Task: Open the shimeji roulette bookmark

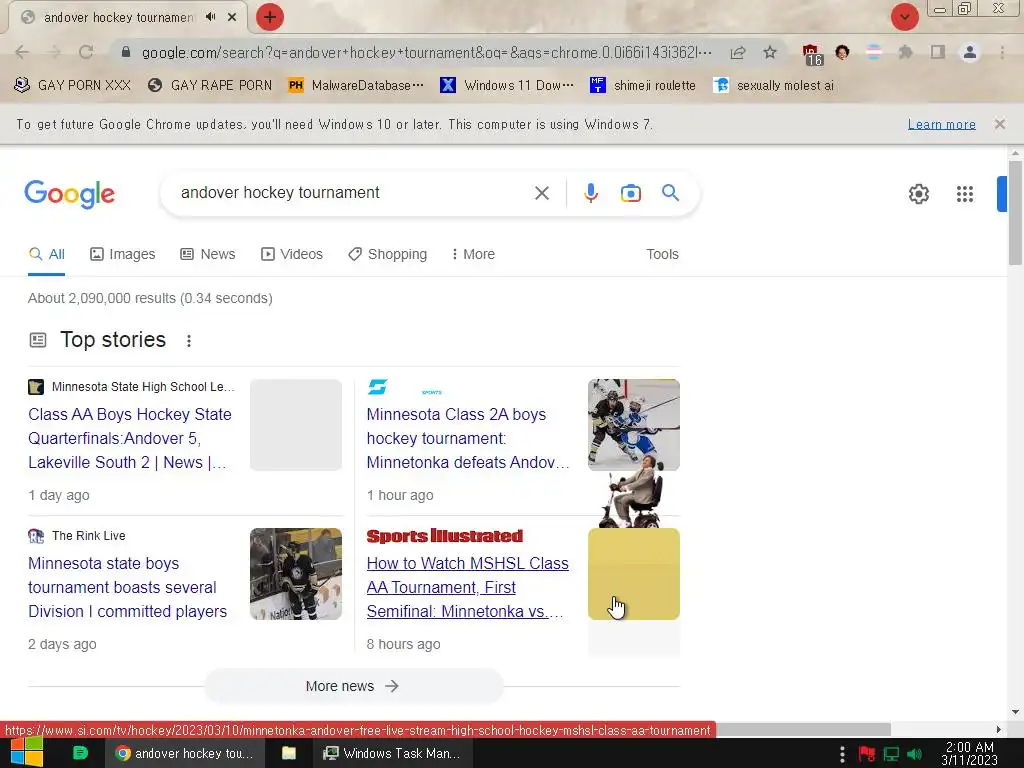Action: click(643, 86)
